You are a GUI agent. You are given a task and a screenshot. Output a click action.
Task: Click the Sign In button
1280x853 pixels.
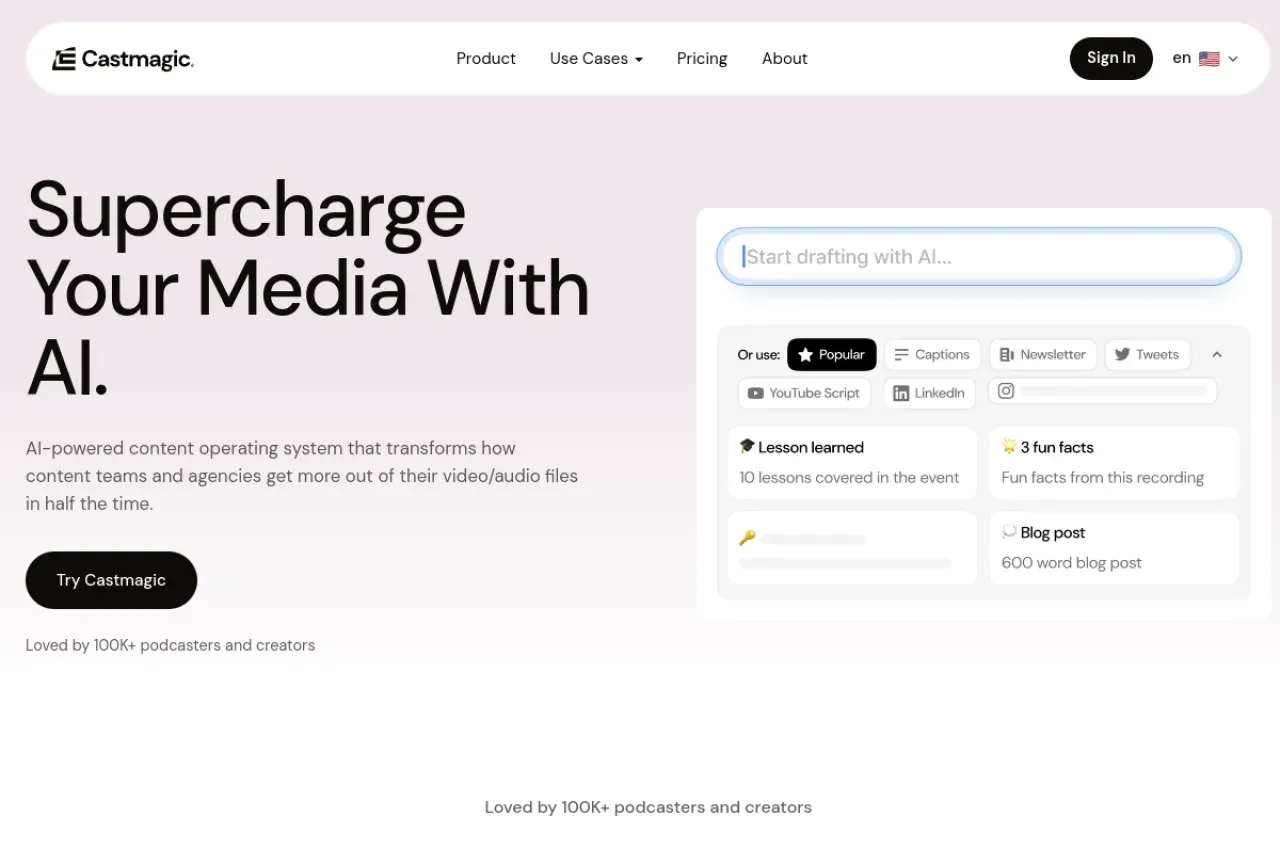pyautogui.click(x=1111, y=58)
